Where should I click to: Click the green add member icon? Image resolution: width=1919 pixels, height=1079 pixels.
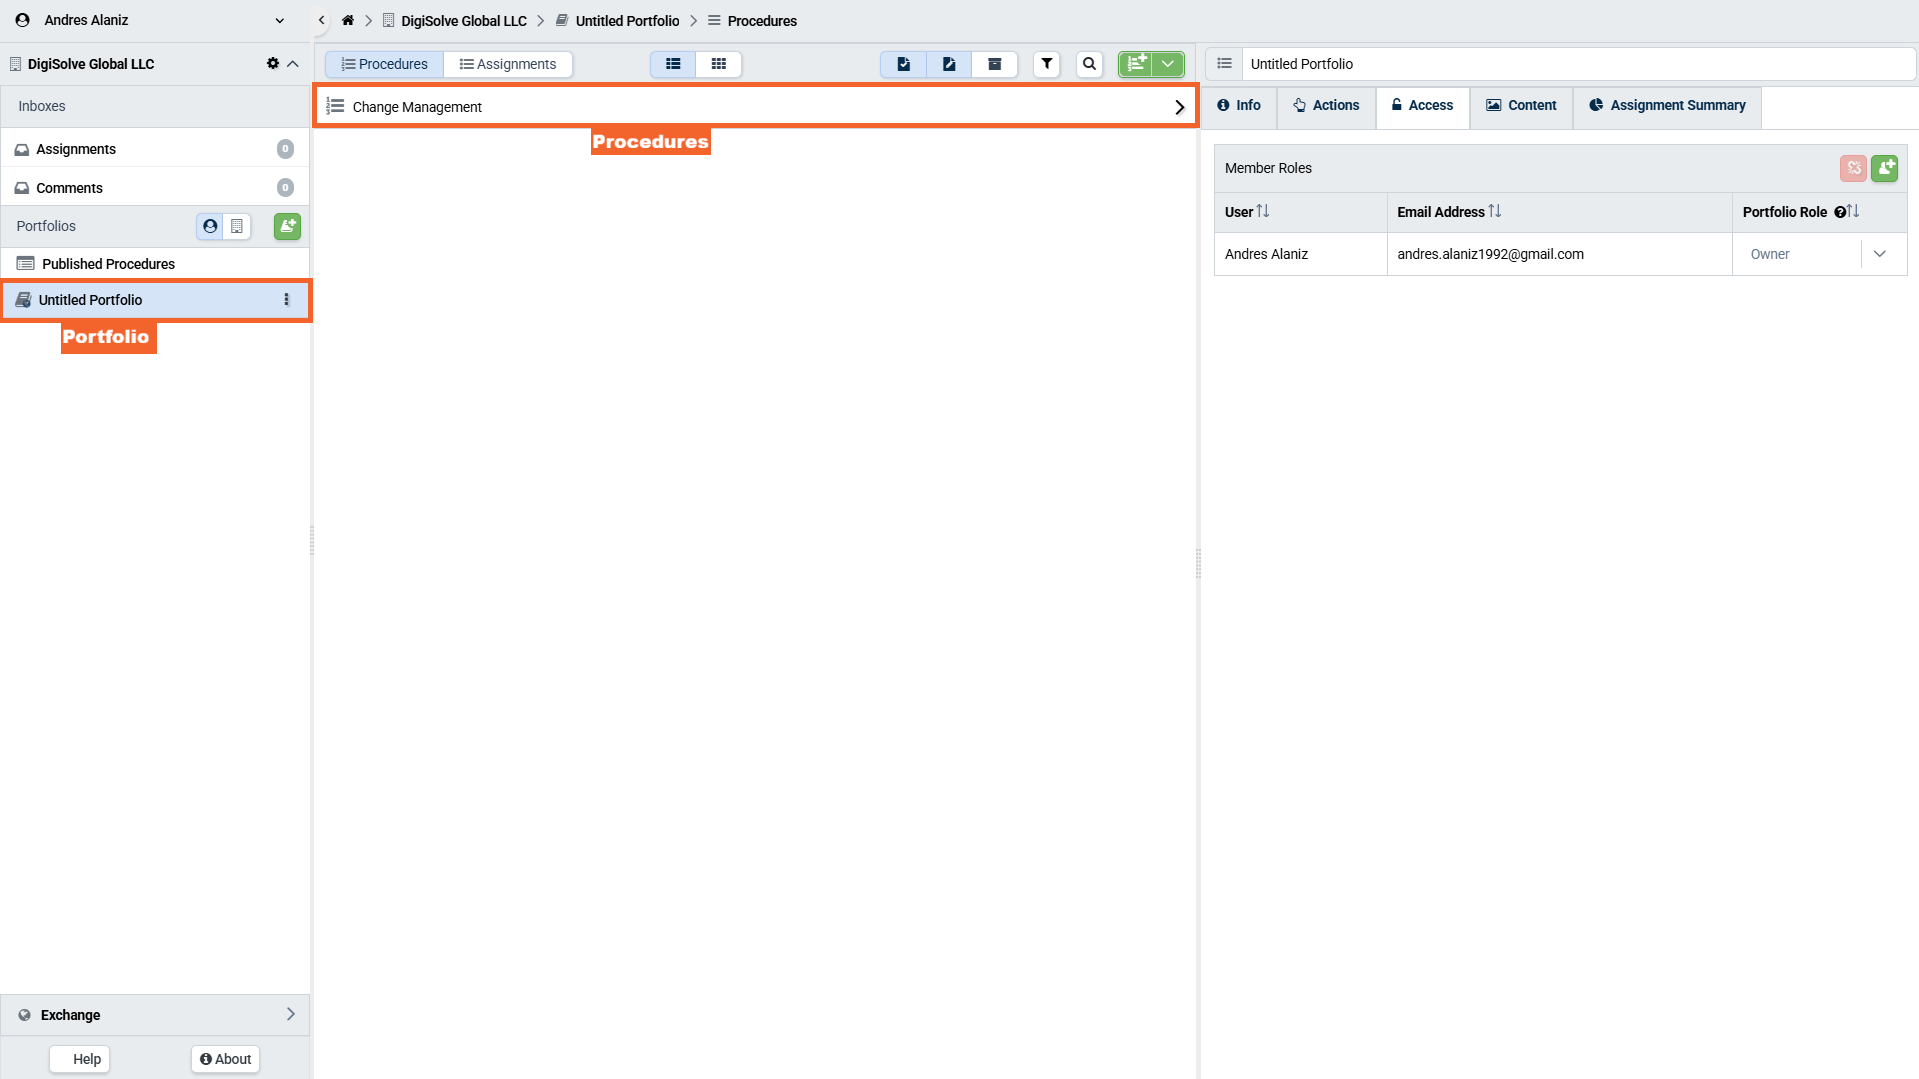coord(1884,168)
